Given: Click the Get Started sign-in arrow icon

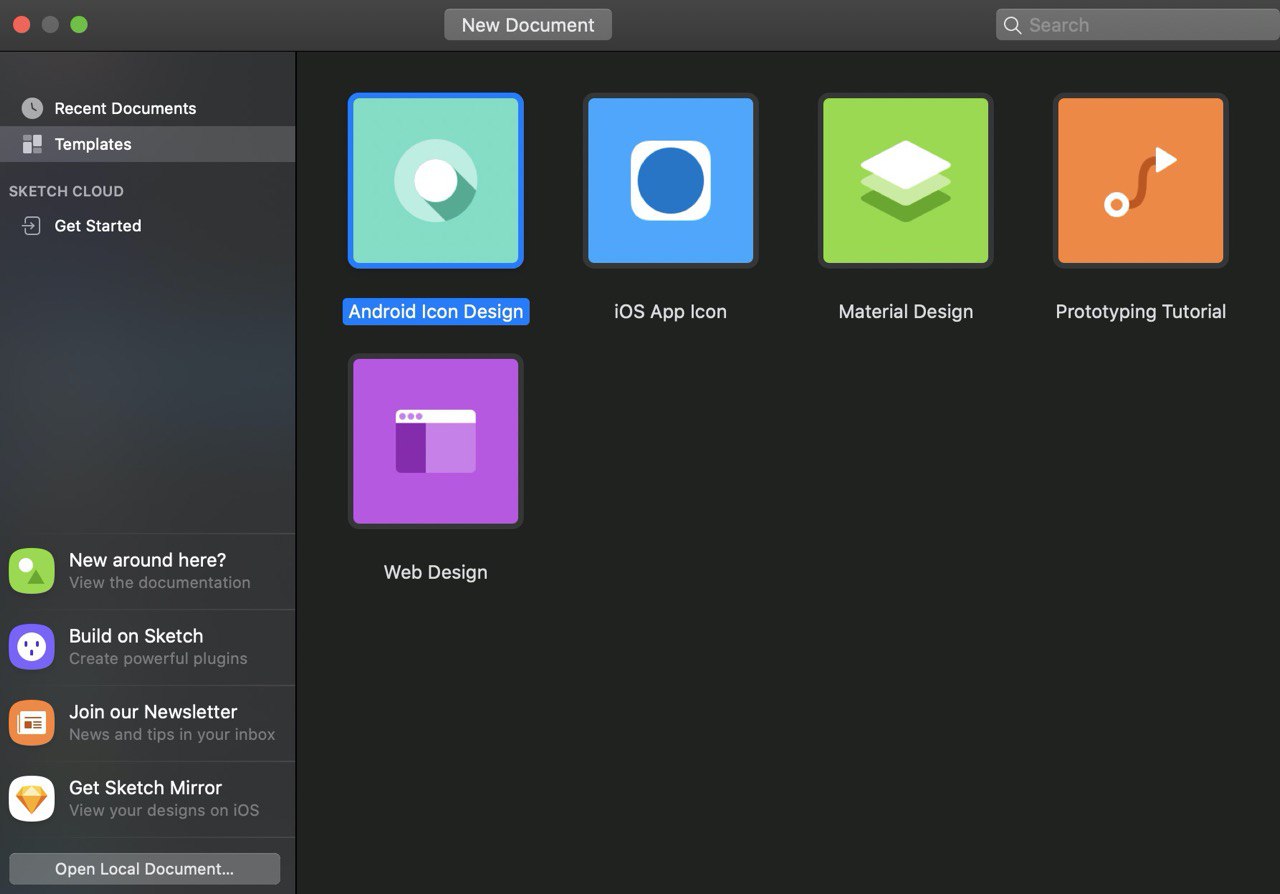Looking at the screenshot, I should pyautogui.click(x=32, y=226).
